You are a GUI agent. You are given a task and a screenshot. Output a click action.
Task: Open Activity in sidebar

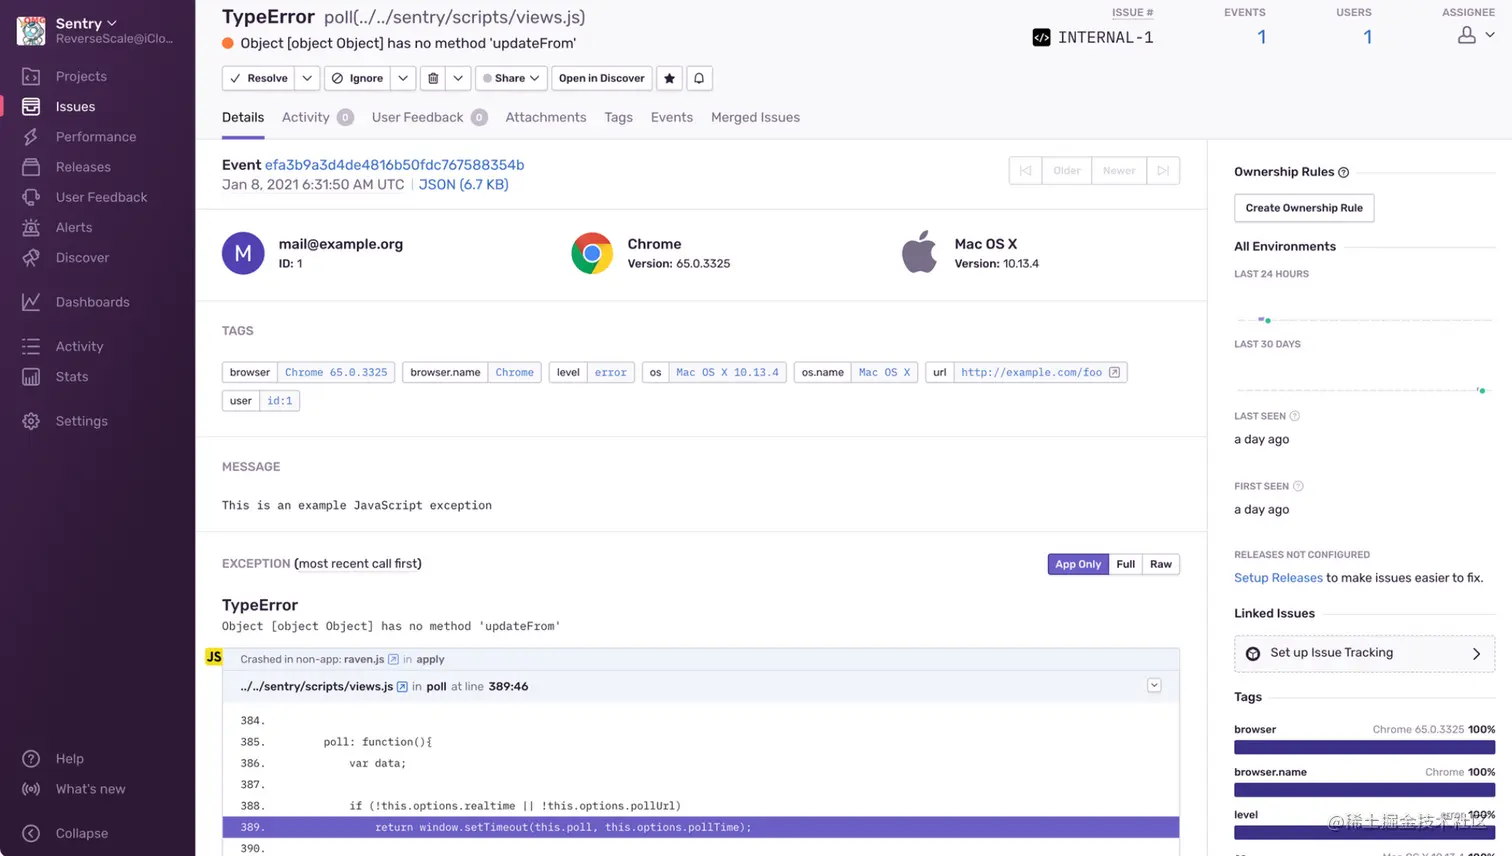click(x=79, y=346)
